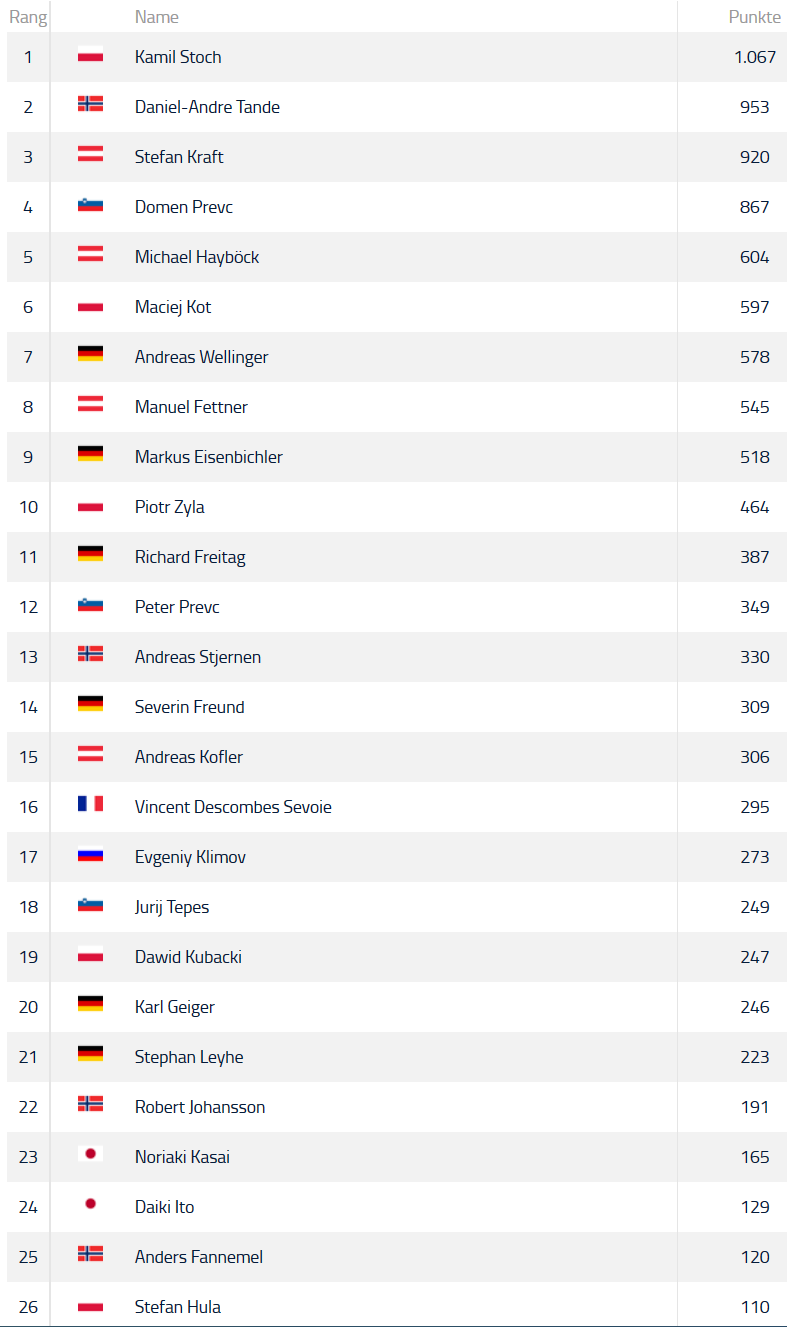Click the Polish flag next to Kamil Stoch
787x1327 pixels.
90,57
